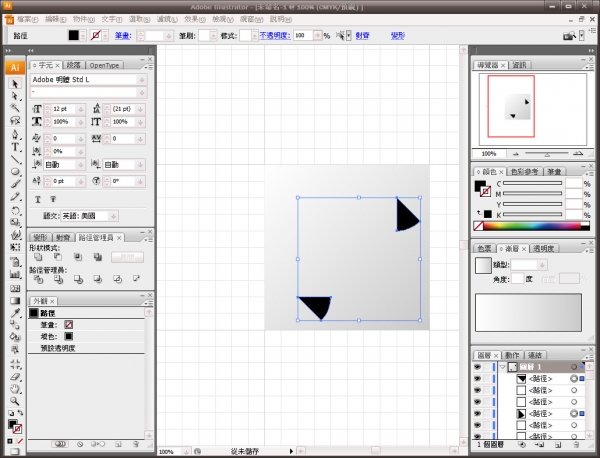Select the Magic Wand tool
The width and height of the screenshot is (600, 458).
click(15, 108)
